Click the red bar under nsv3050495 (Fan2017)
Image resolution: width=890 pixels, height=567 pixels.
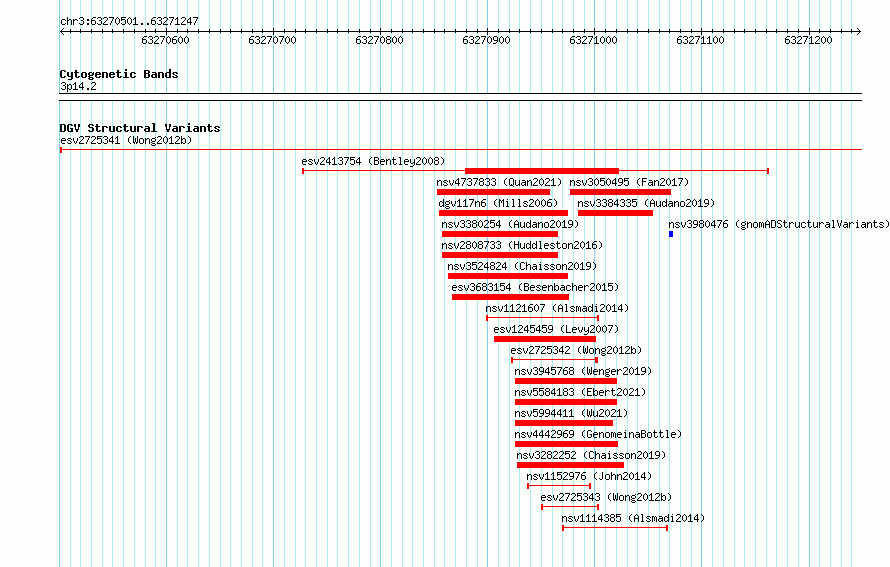click(x=620, y=192)
